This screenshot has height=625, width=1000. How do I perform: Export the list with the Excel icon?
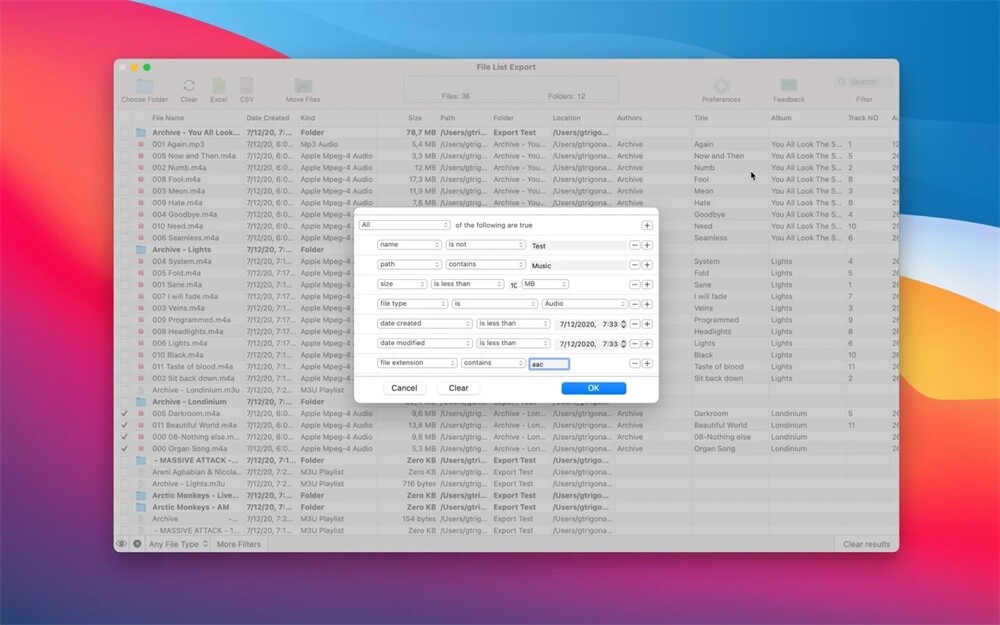(219, 85)
